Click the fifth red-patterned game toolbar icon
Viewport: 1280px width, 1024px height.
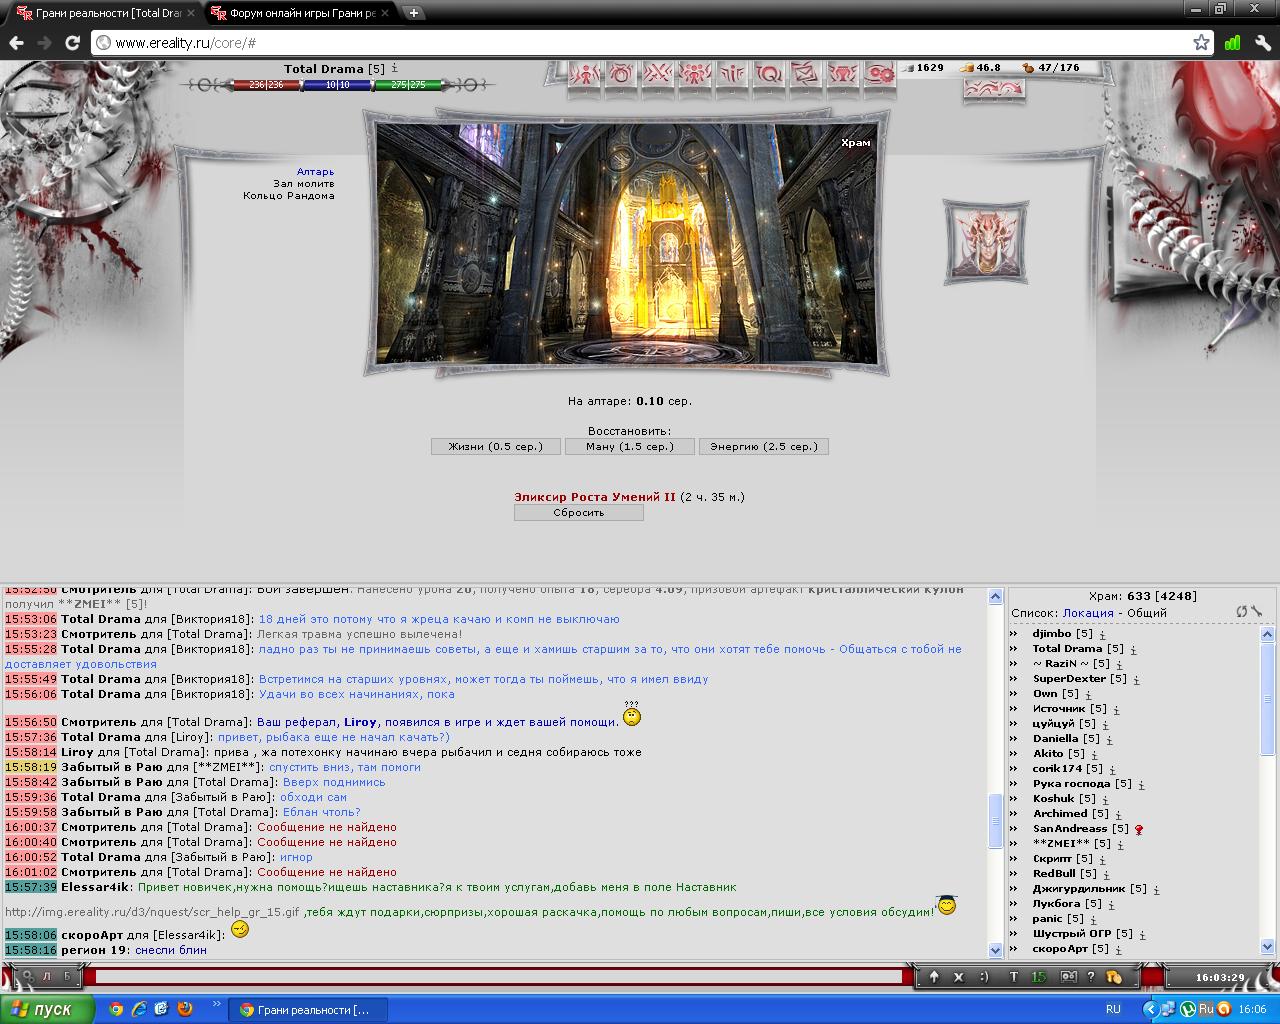(732, 74)
